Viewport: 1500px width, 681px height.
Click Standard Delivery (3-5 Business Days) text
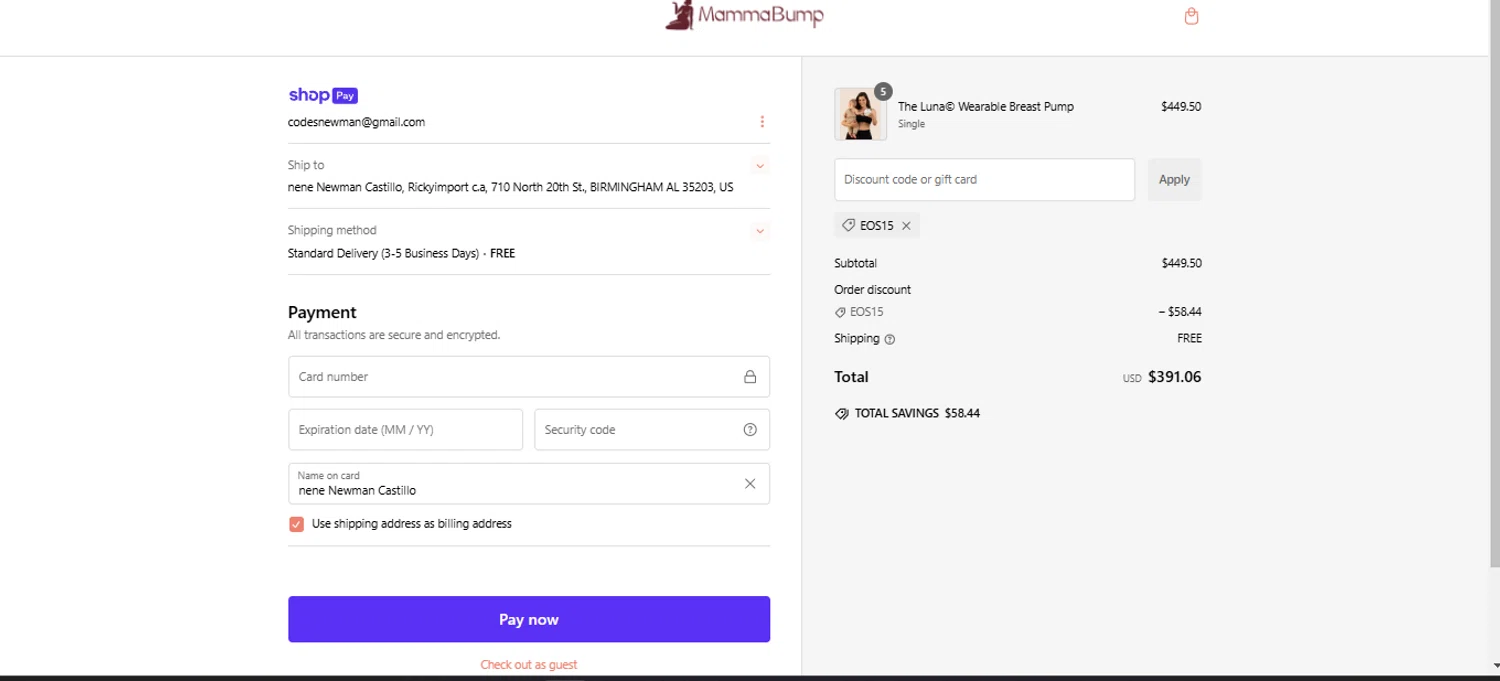tap(383, 253)
